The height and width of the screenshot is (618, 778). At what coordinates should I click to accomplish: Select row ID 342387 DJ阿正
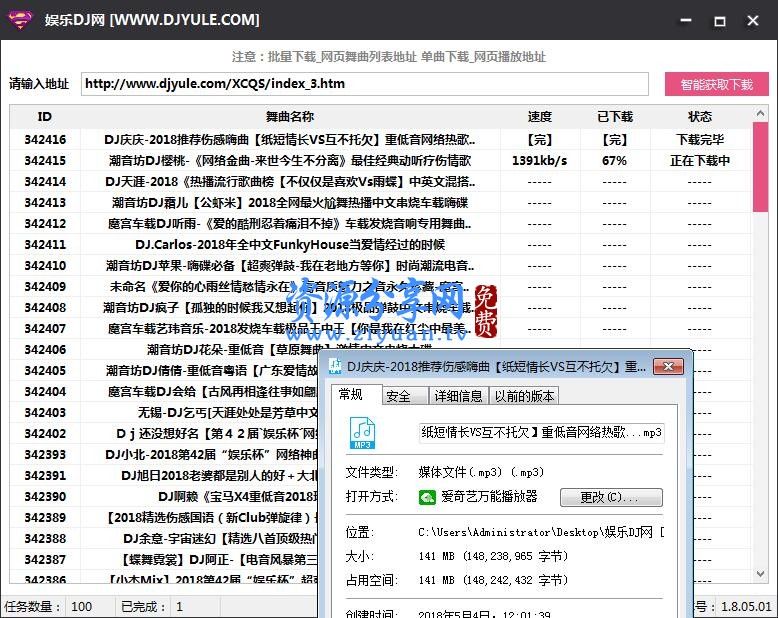click(x=164, y=559)
